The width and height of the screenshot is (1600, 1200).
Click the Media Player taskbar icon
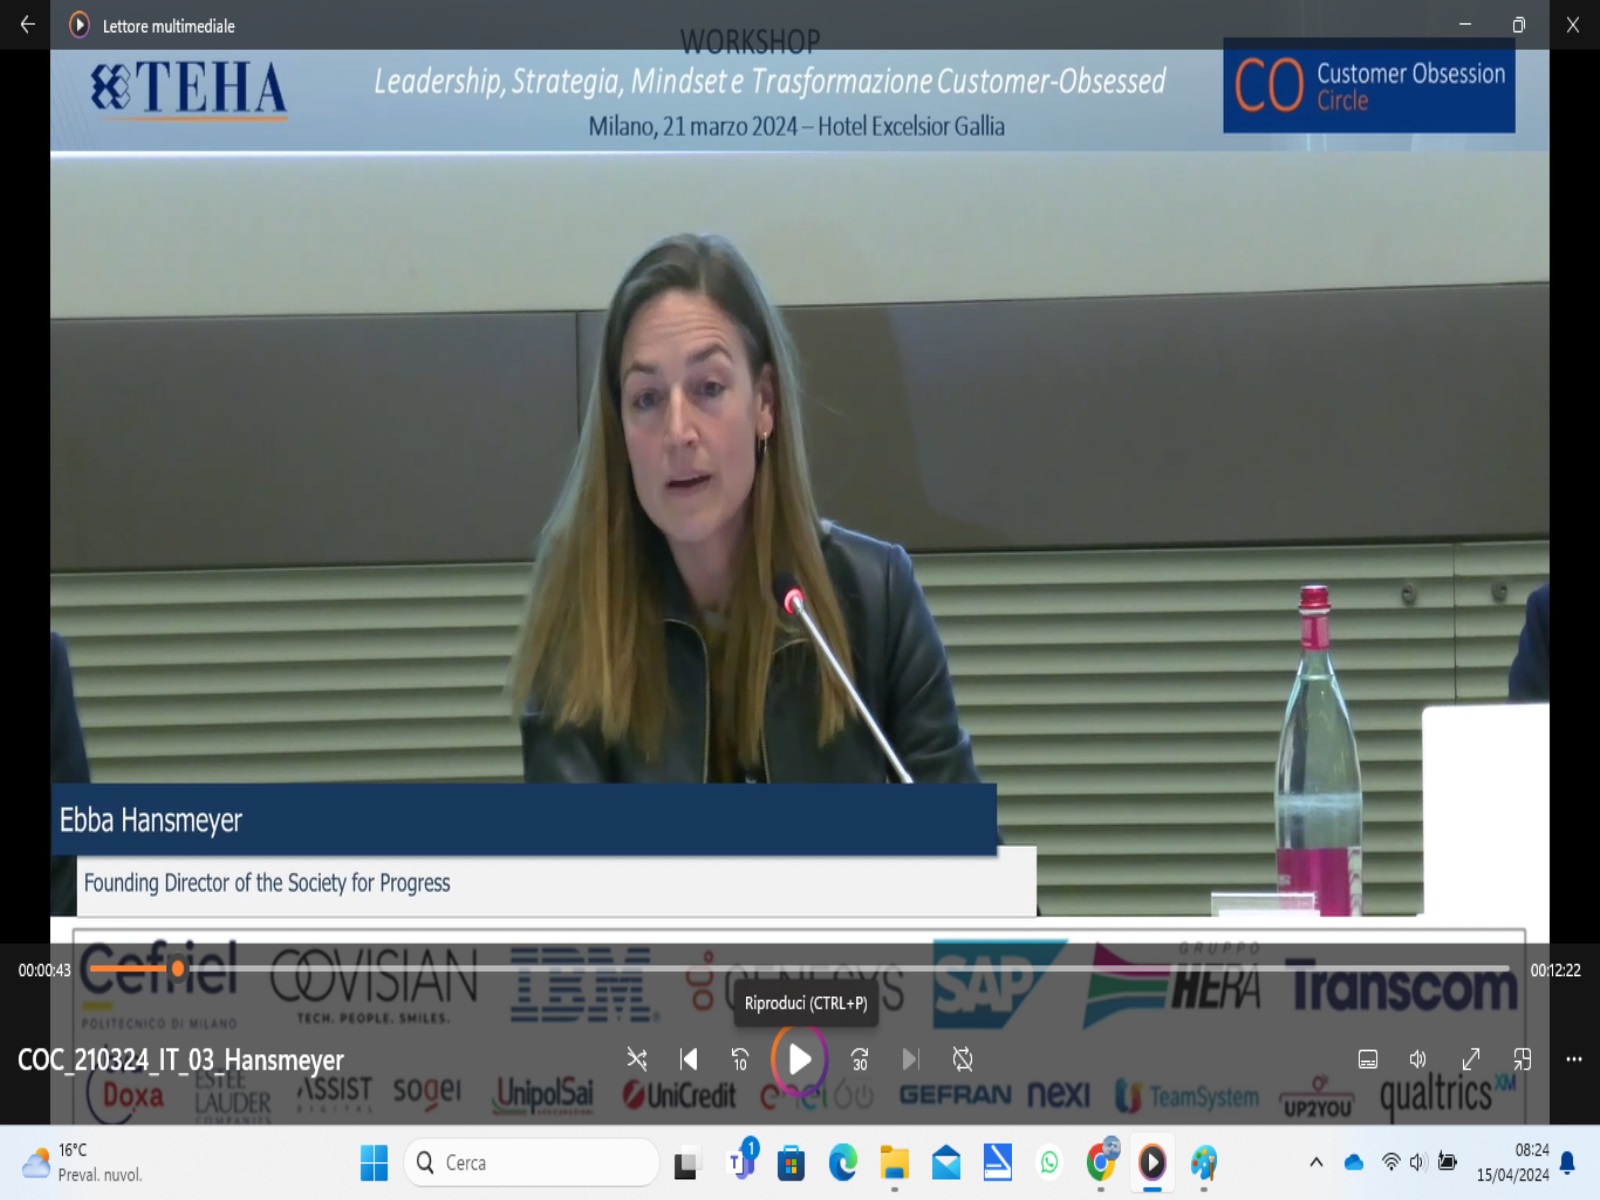[1152, 1163]
